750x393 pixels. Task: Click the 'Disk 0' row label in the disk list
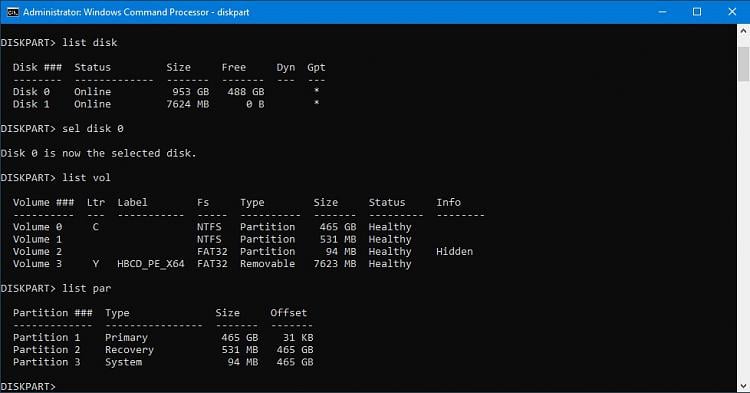pyautogui.click(x=31, y=92)
